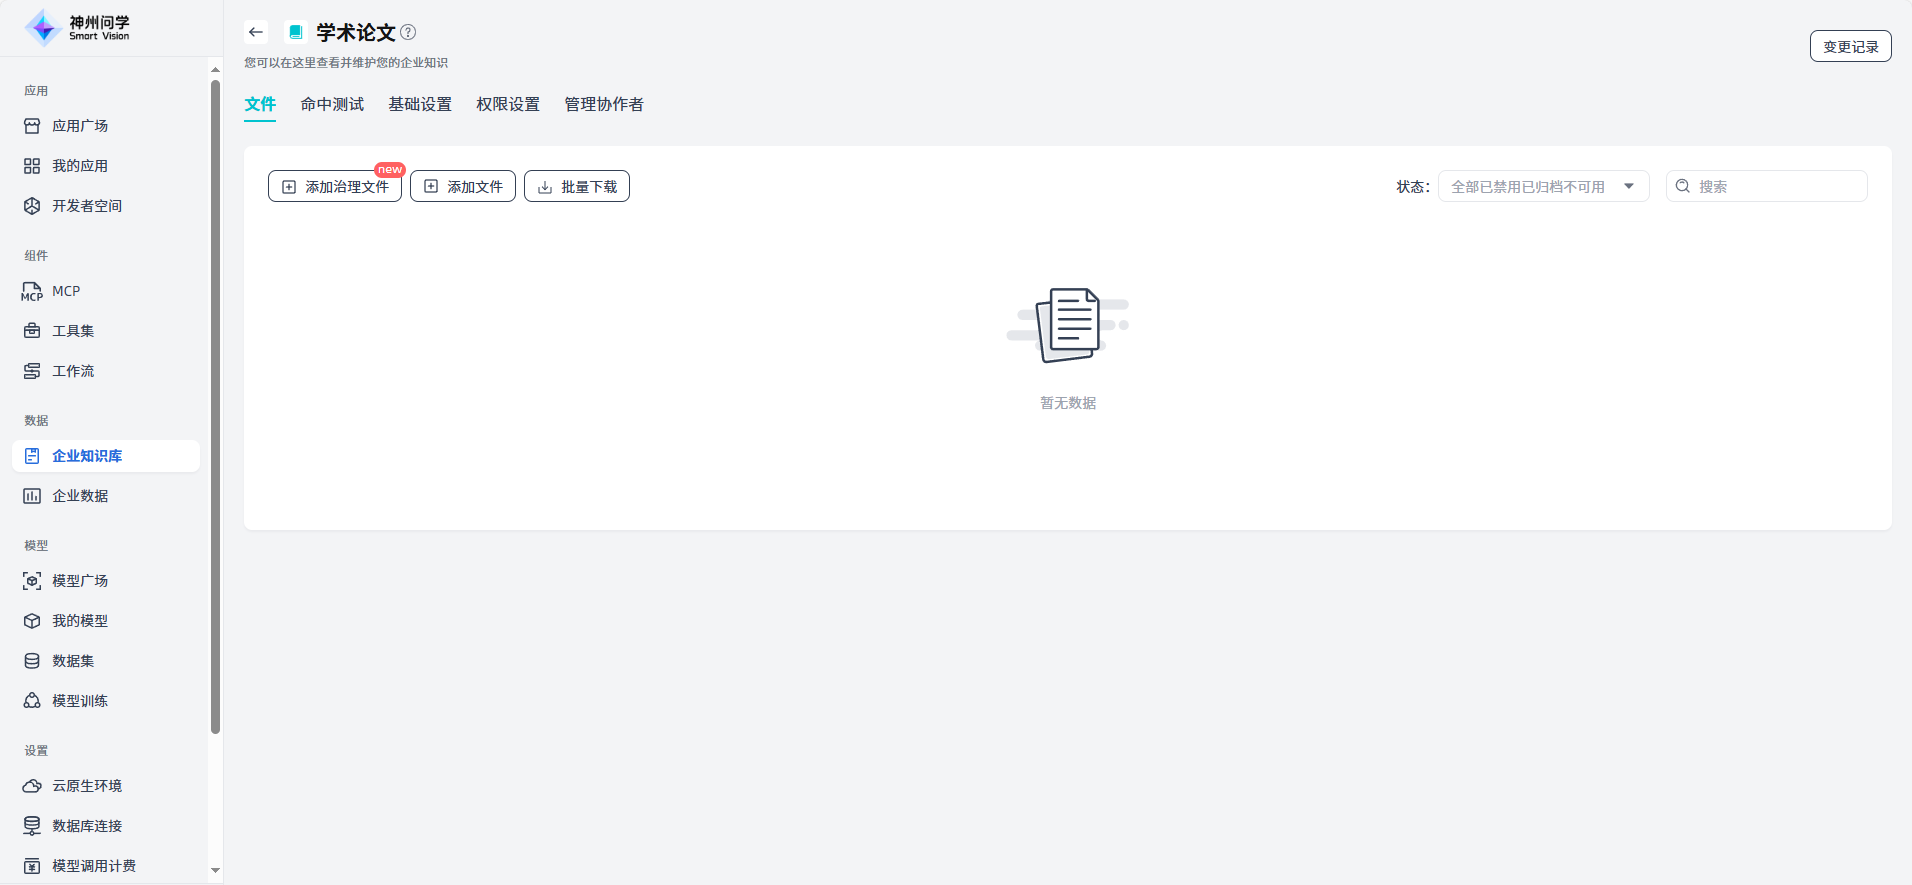Switch to the 命中测试 tab
1912x885 pixels.
pyautogui.click(x=332, y=105)
